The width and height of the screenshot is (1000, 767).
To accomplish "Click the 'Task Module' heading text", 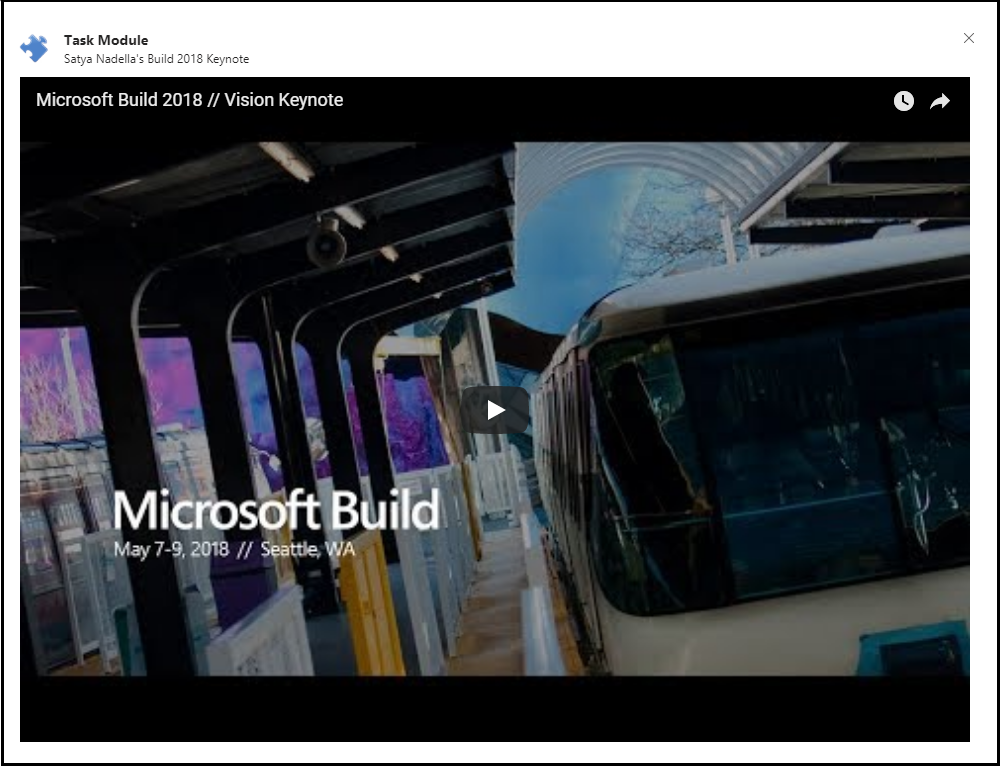I will click(x=106, y=40).
